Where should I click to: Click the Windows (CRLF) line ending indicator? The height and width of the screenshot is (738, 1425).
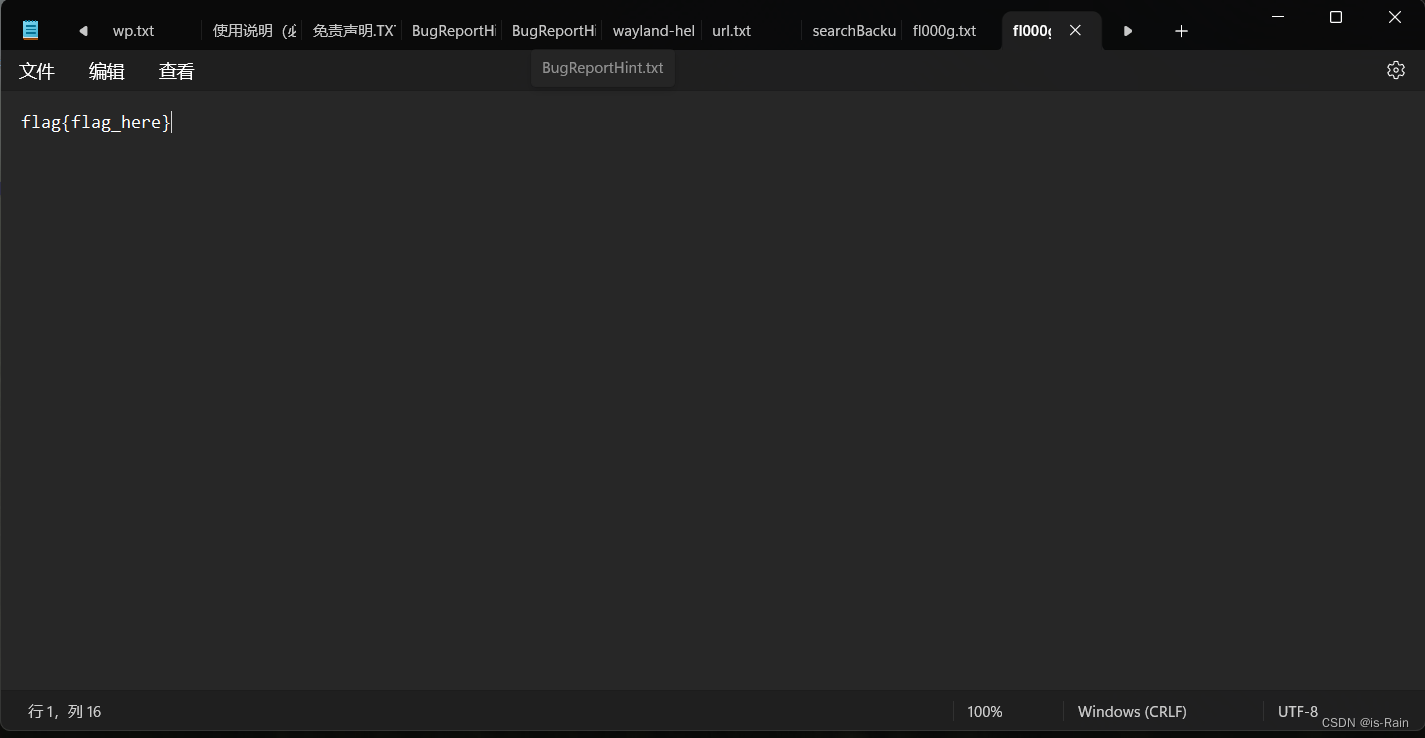point(1132,711)
